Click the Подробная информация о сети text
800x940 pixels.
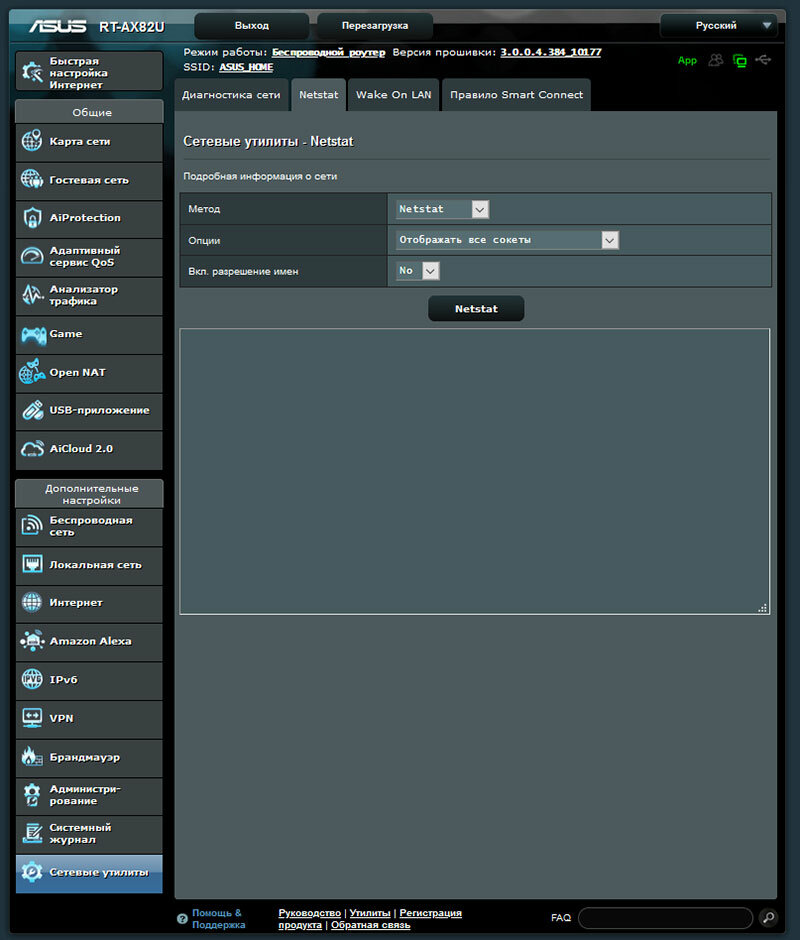(x=260, y=176)
